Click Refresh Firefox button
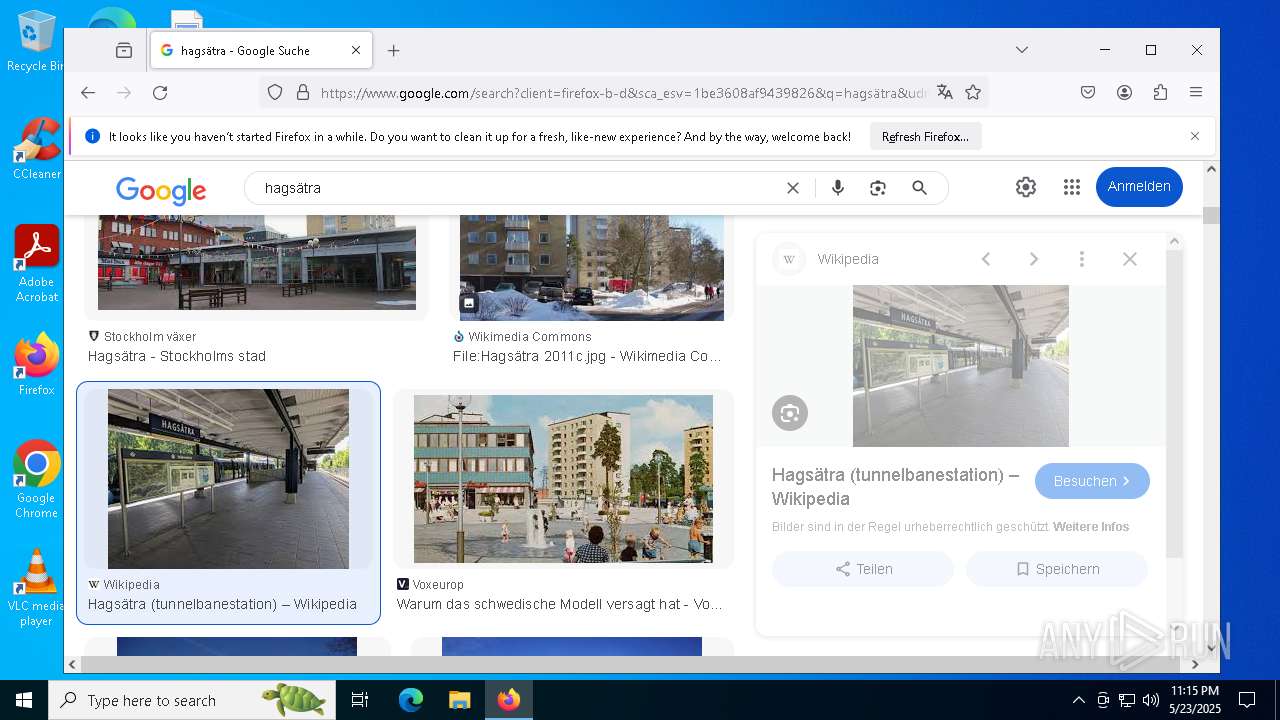Image resolution: width=1280 pixels, height=720 pixels. click(925, 136)
